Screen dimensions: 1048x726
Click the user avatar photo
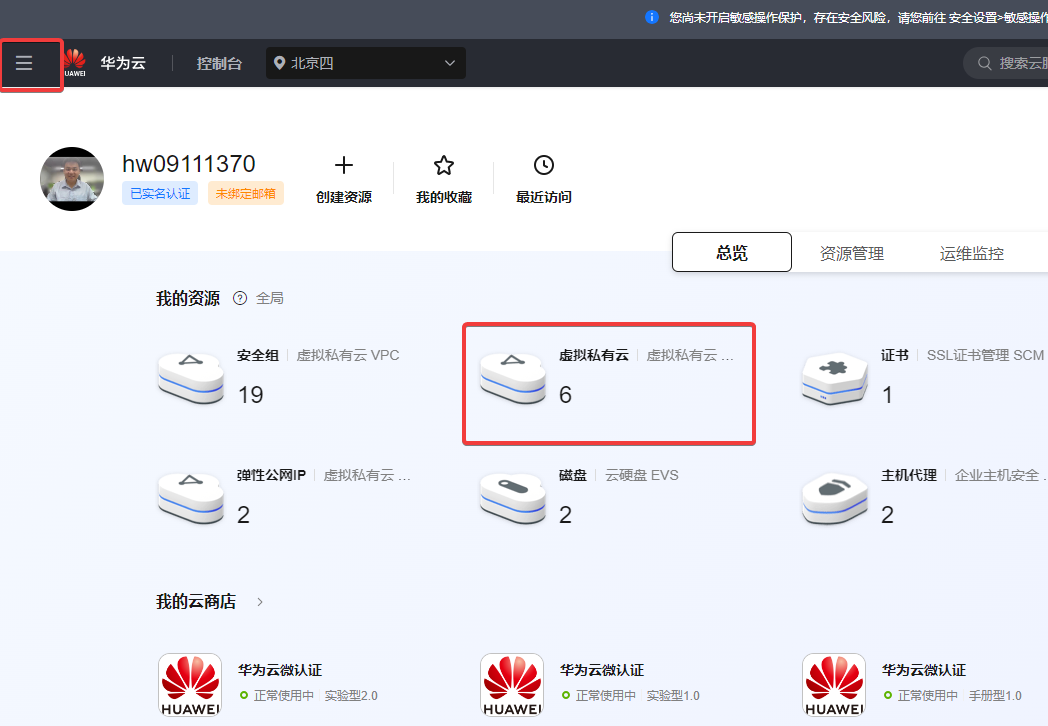coord(72,179)
